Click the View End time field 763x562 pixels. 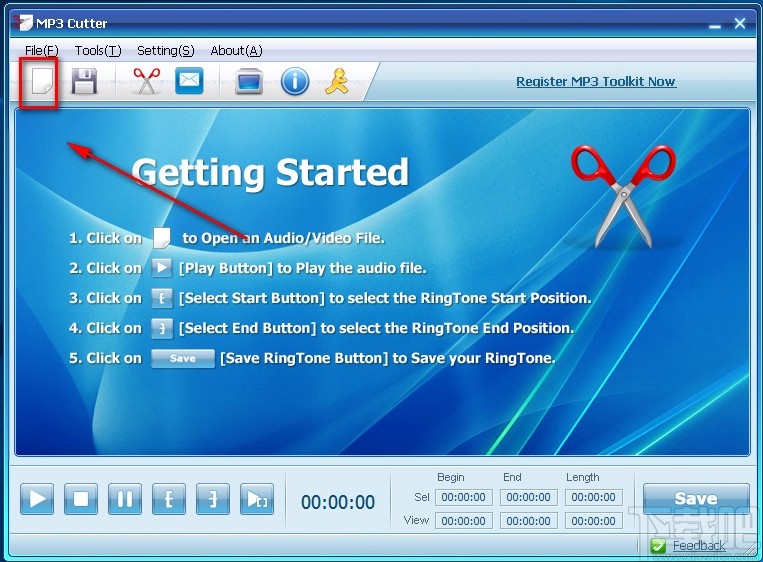[x=528, y=521]
